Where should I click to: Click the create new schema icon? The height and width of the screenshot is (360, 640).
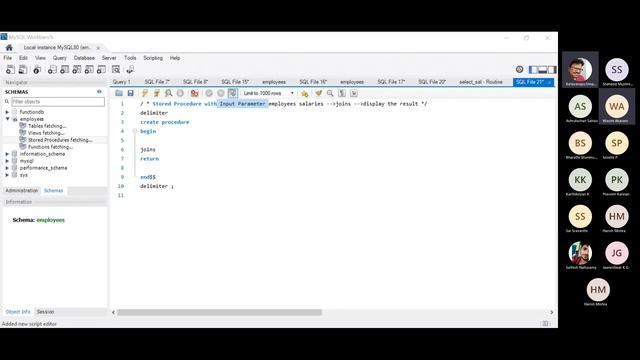(x=52, y=70)
